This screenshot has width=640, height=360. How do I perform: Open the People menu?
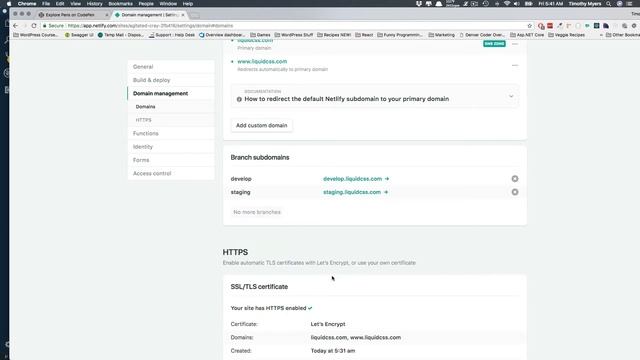tap(146, 4)
